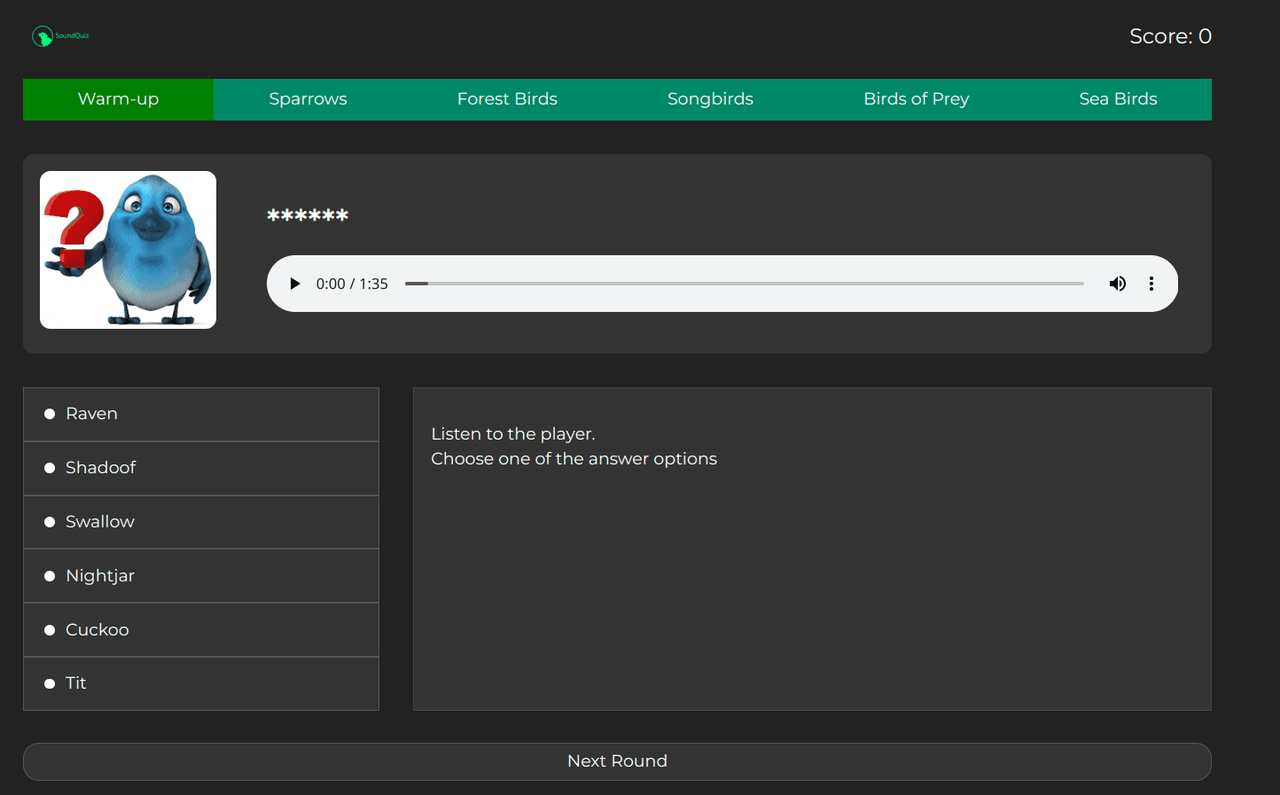1280x795 pixels.
Task: Select the Raven answer option
Action: pos(201,414)
